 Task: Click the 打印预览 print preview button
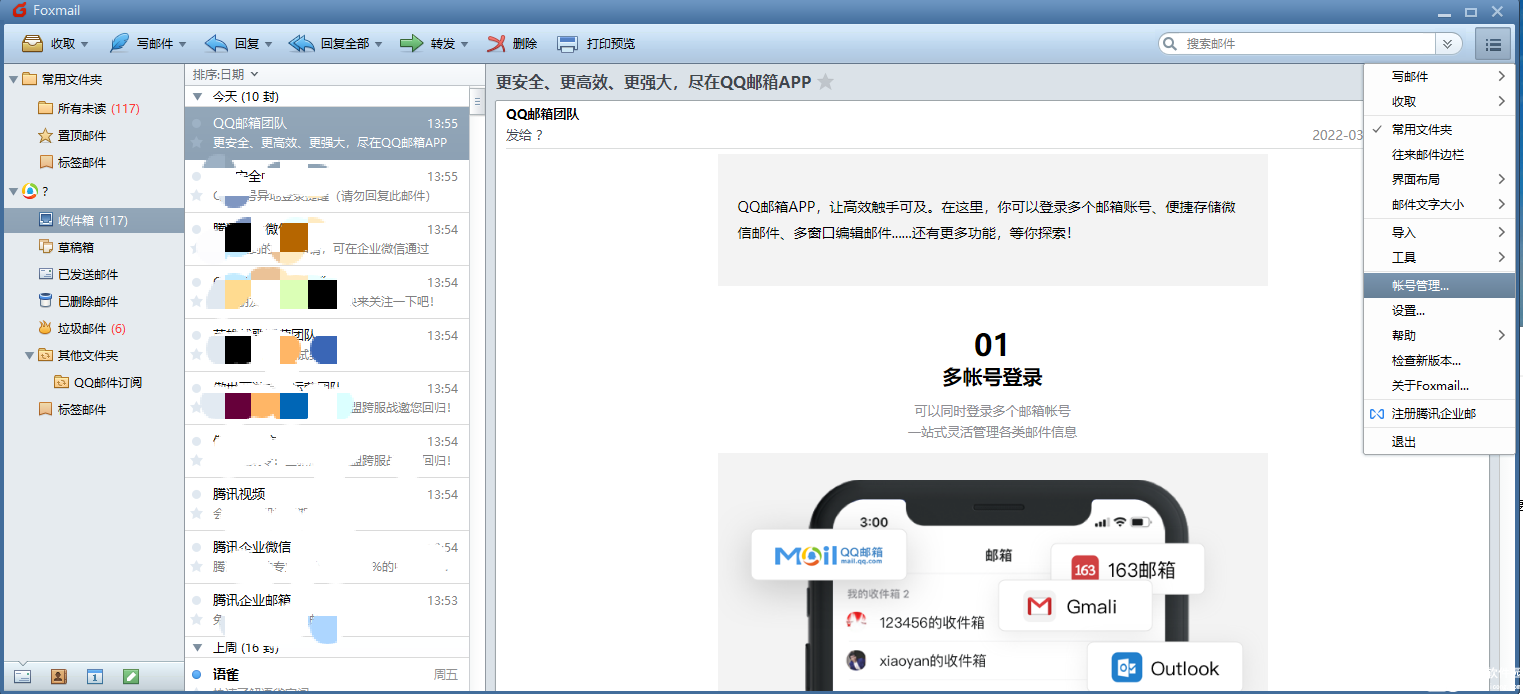click(596, 44)
